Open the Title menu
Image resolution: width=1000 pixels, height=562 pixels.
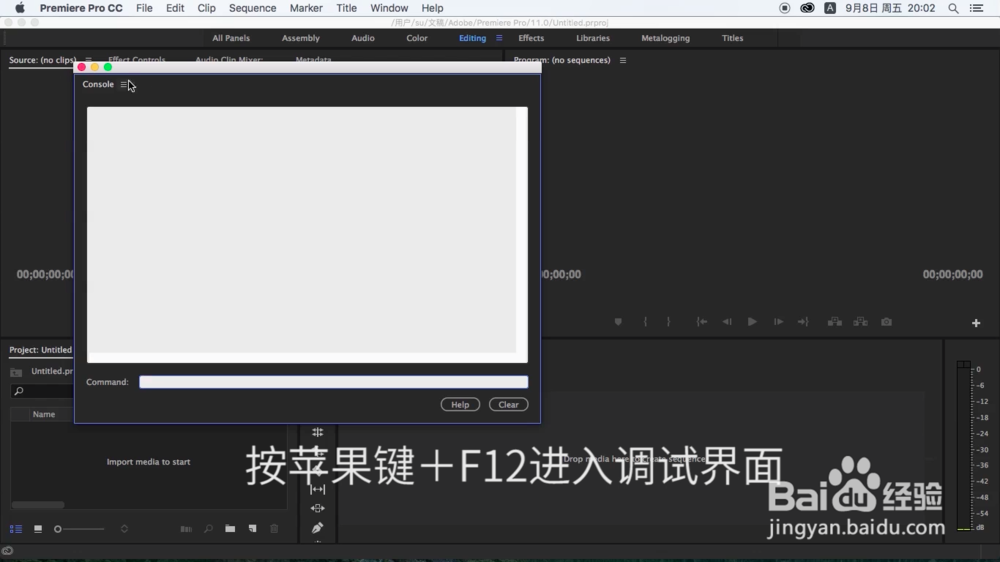(x=346, y=8)
